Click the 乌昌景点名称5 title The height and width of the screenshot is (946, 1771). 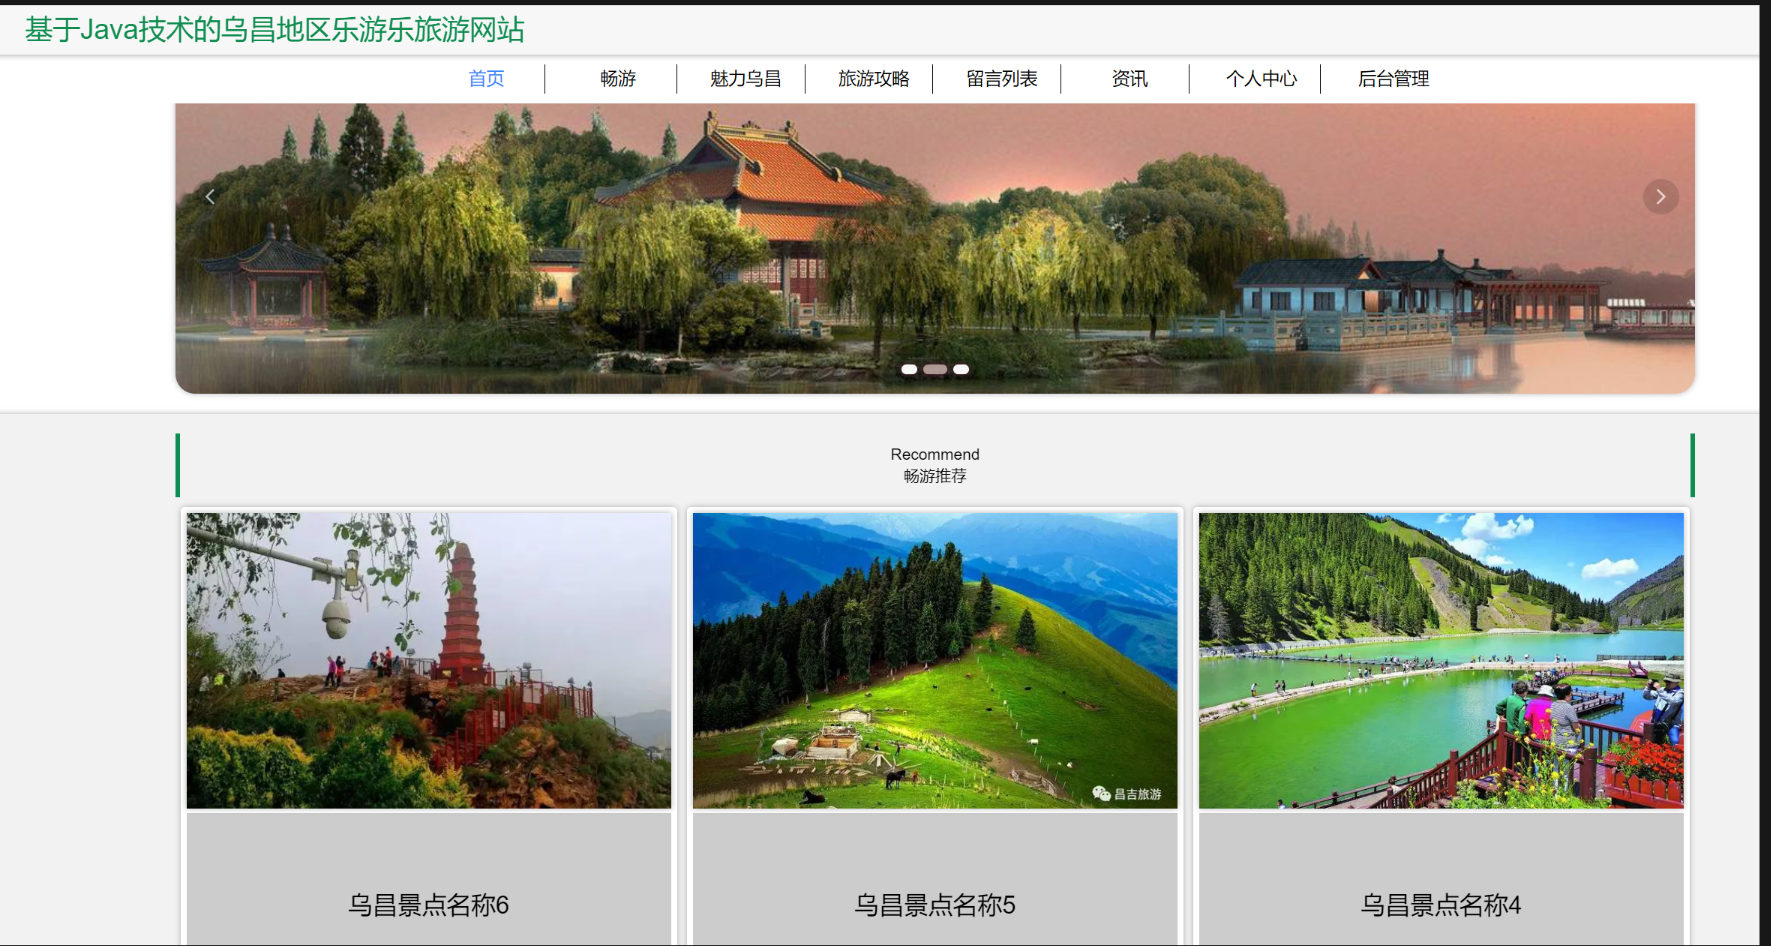(x=935, y=905)
